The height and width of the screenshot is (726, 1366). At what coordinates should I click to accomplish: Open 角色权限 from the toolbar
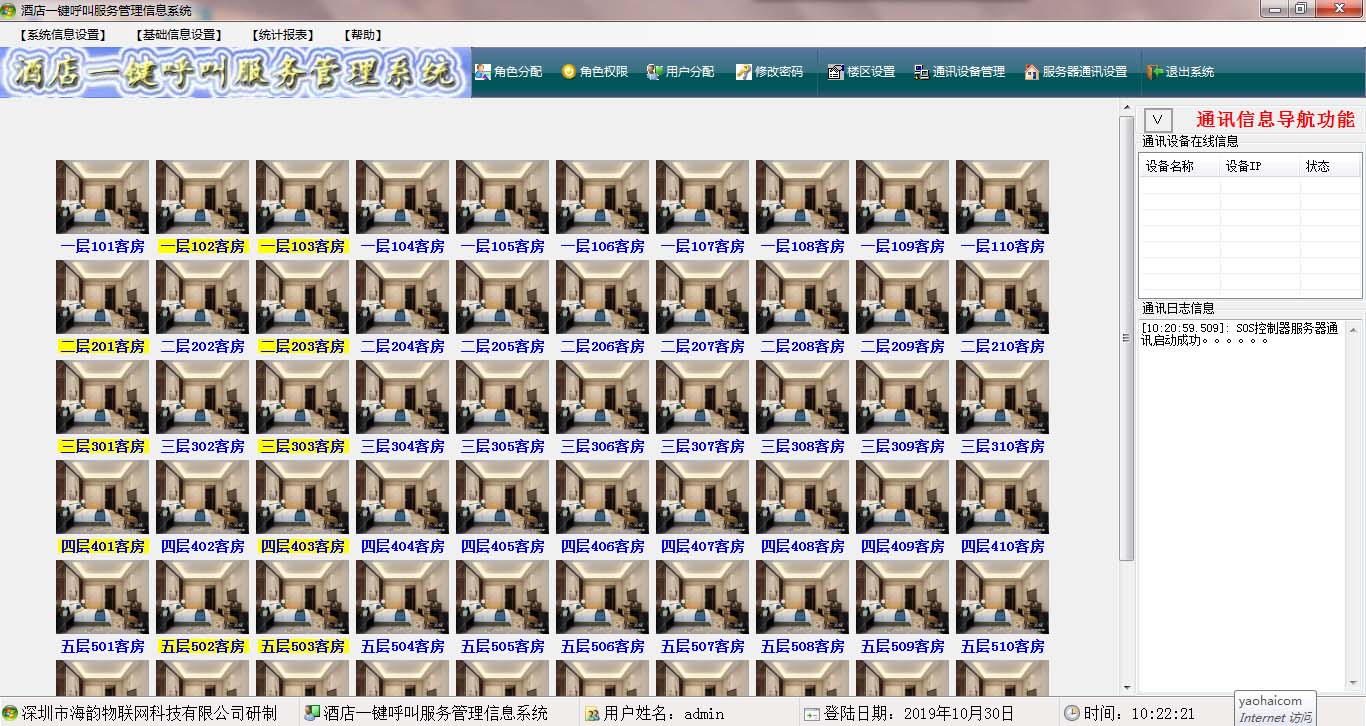(569, 72)
